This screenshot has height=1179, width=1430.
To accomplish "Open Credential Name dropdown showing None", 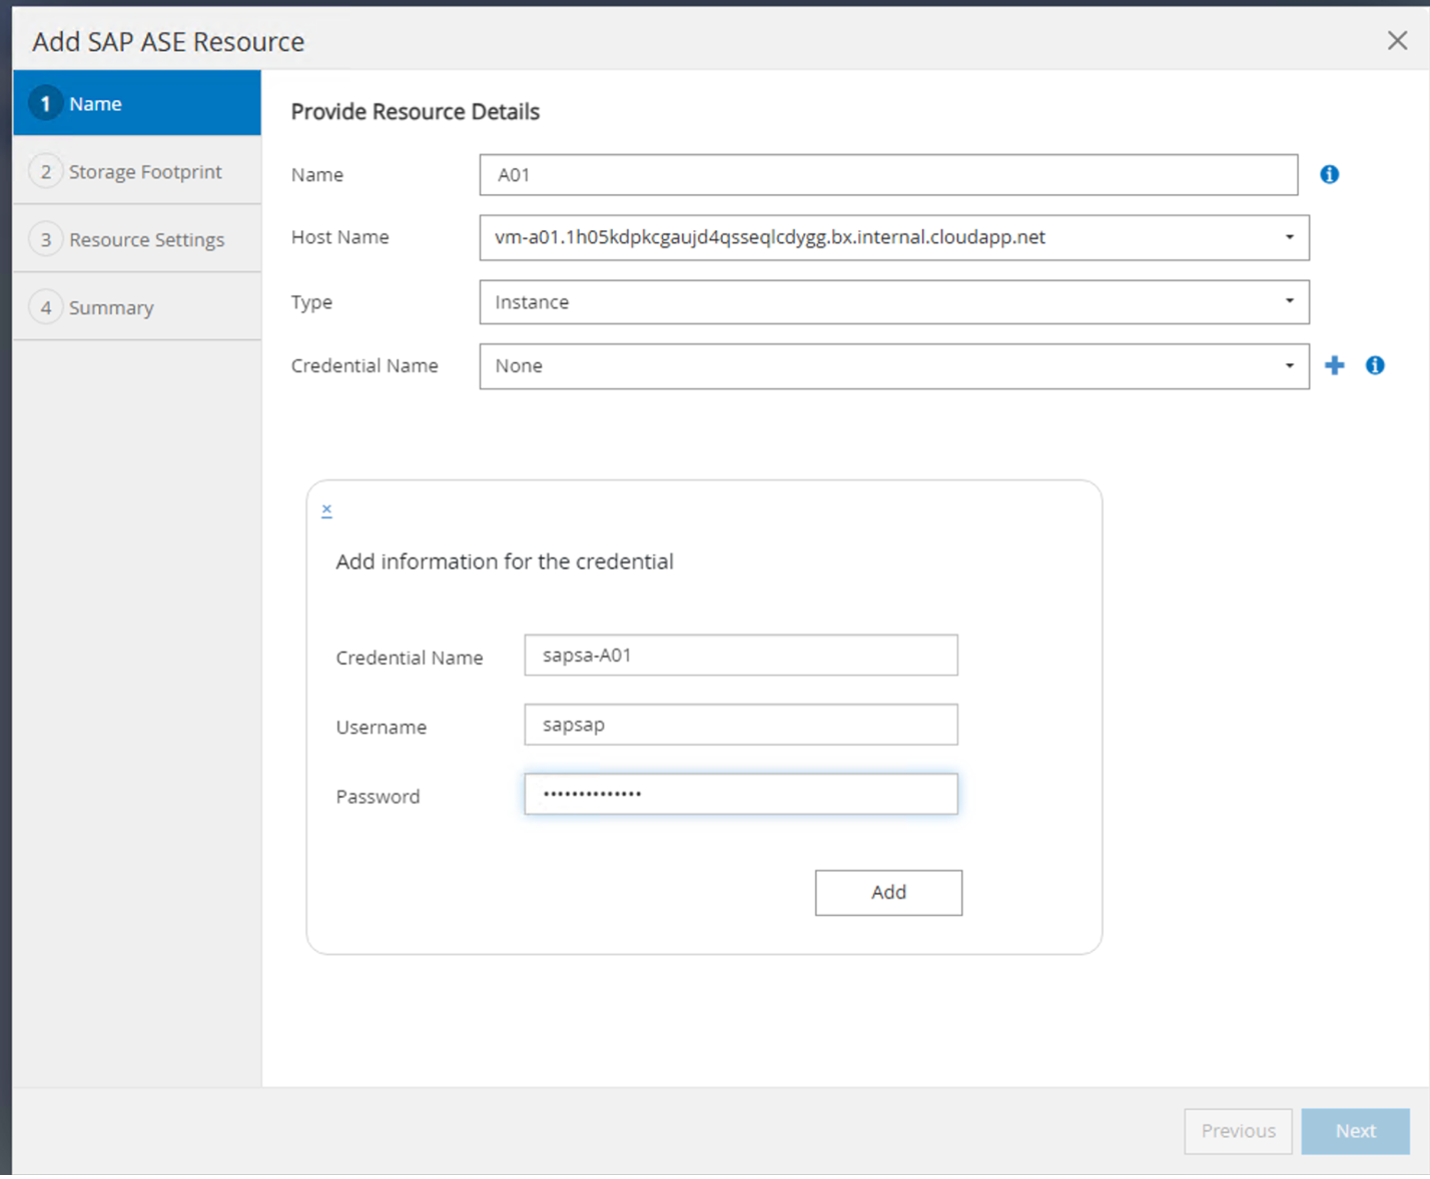I will [1289, 366].
